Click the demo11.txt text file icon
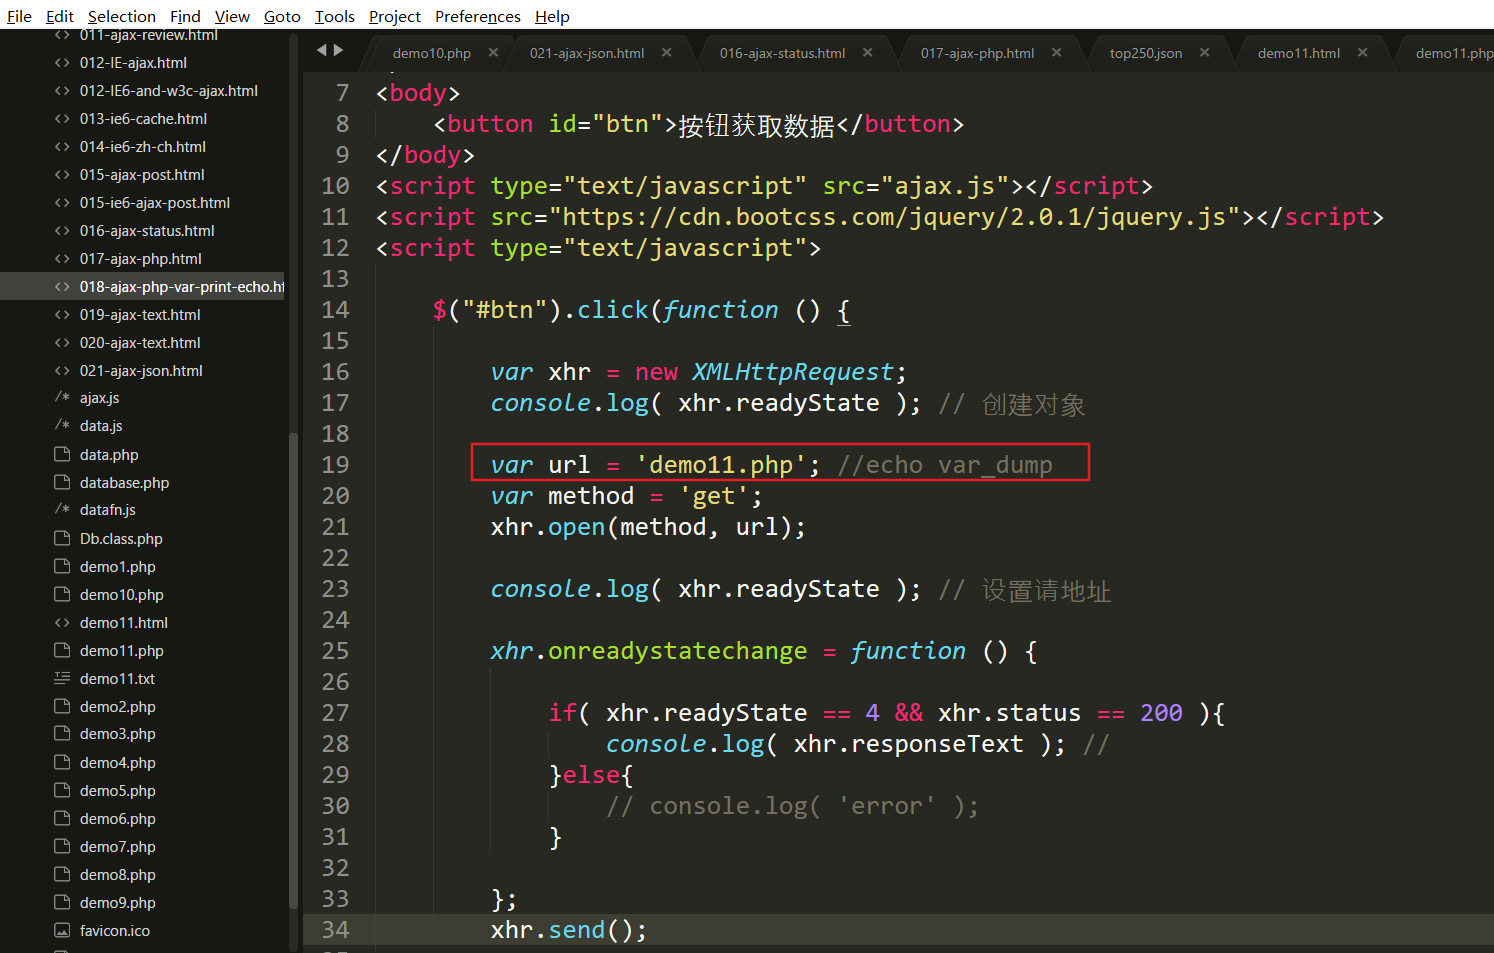 (62, 678)
